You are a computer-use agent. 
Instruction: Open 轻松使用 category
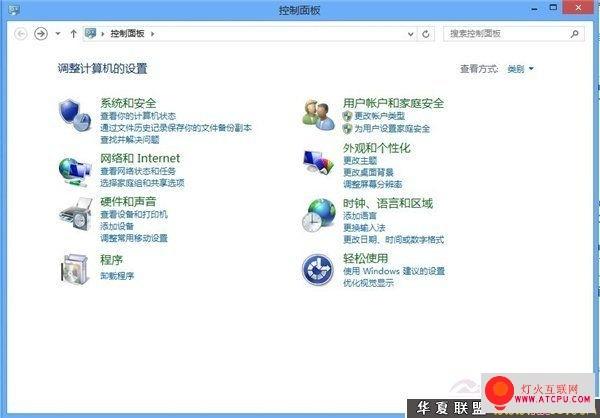click(365, 258)
